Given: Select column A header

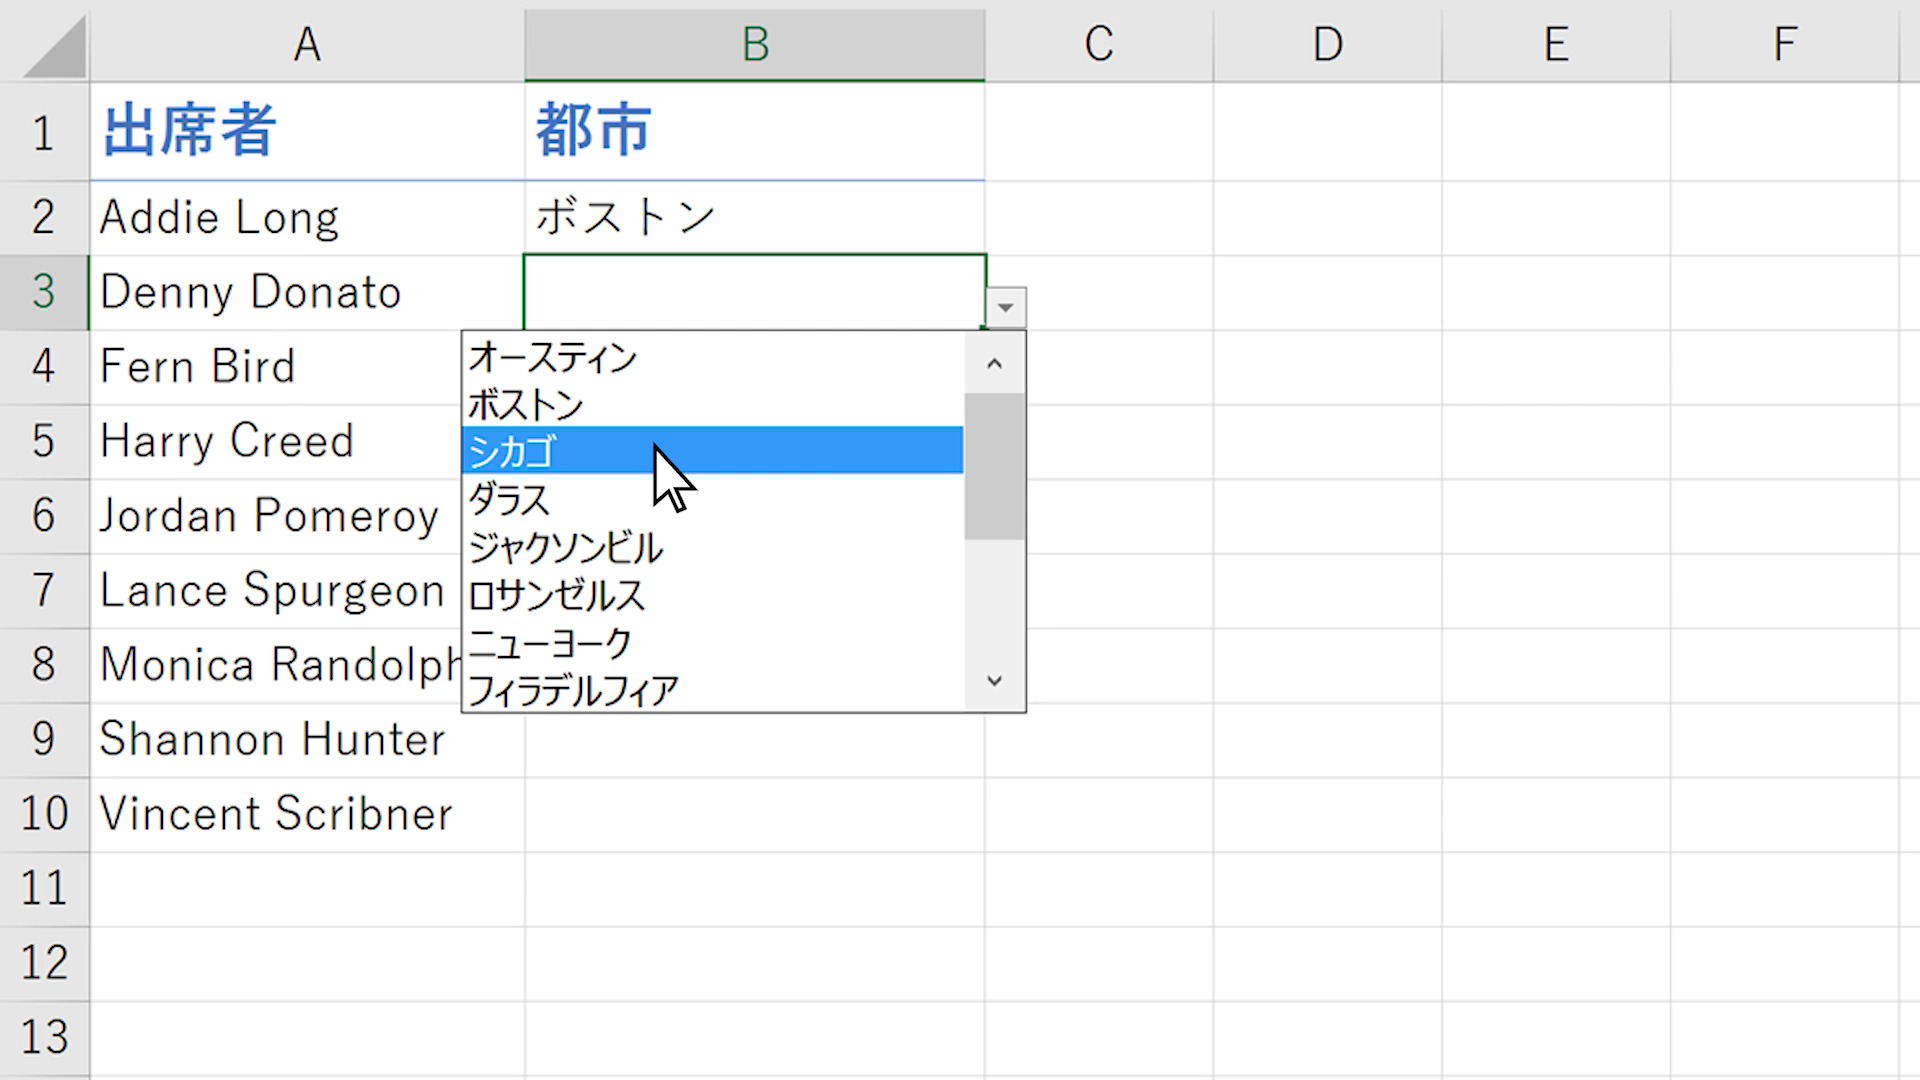Looking at the screenshot, I should point(306,44).
